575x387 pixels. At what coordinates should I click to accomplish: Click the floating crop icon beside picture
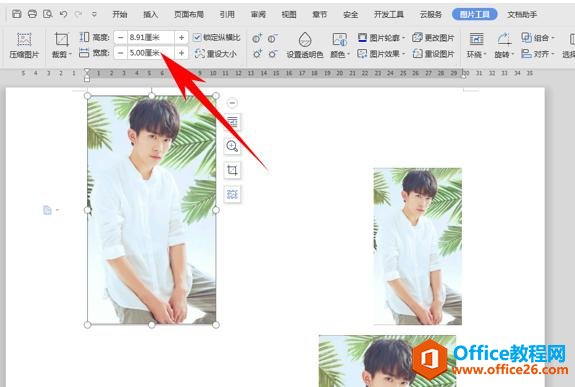coord(232,170)
